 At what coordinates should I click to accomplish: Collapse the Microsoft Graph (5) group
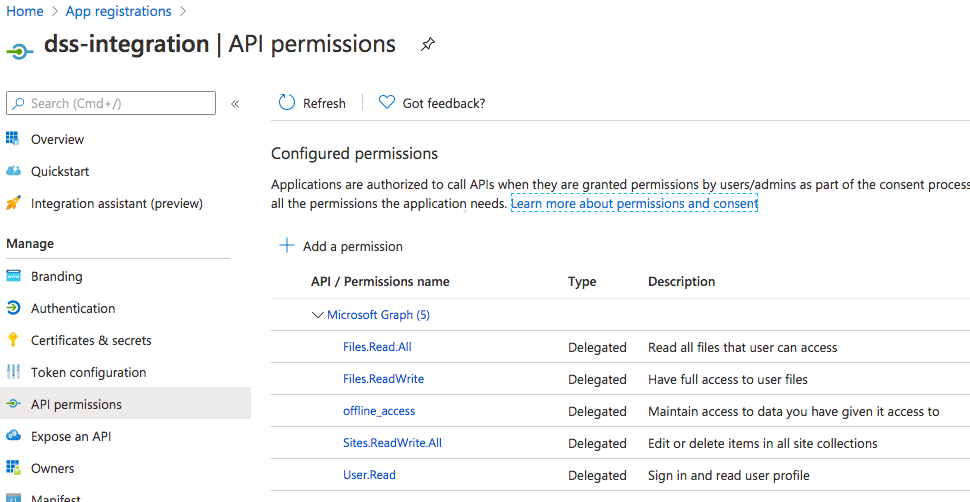[318, 315]
